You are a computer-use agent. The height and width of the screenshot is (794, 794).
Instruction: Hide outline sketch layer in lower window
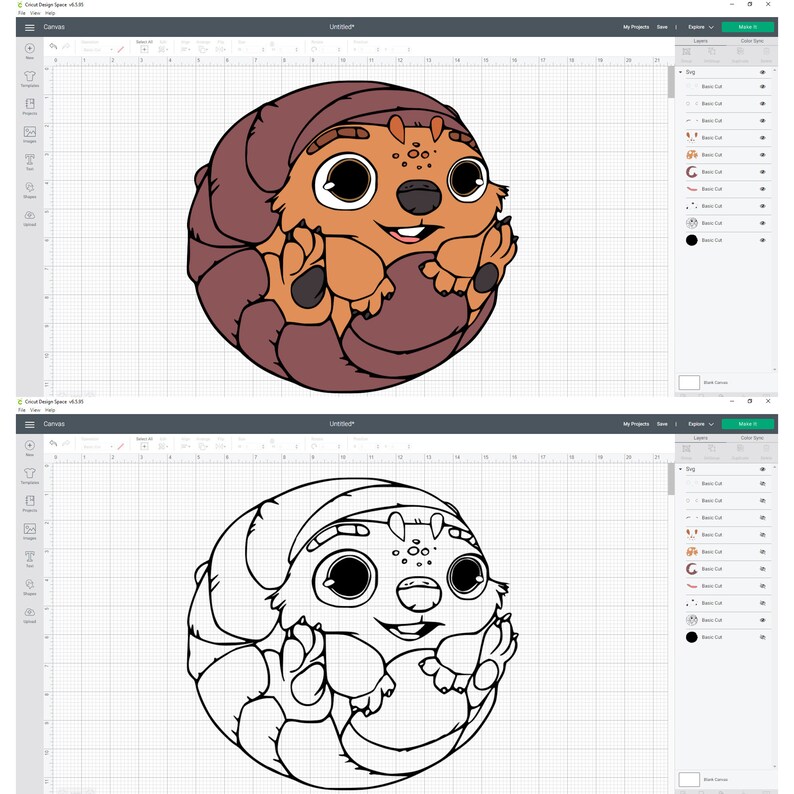763,620
